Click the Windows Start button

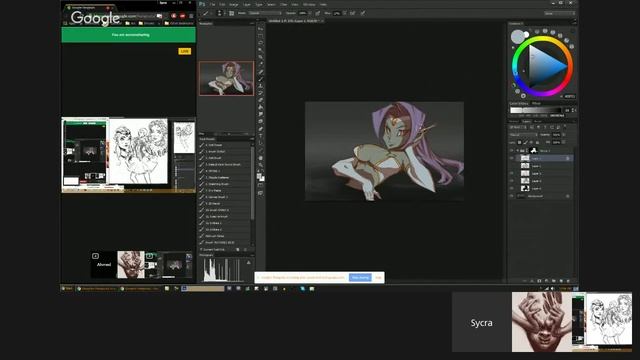[67, 289]
